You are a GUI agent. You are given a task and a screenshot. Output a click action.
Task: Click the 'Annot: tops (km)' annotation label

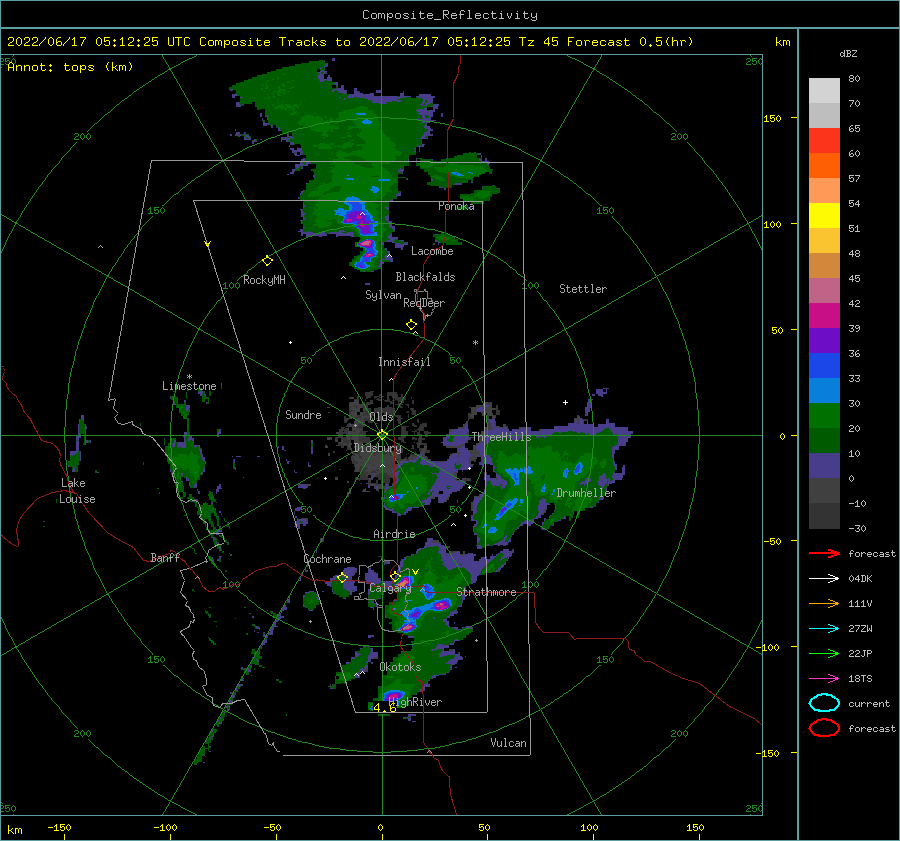tap(70, 67)
